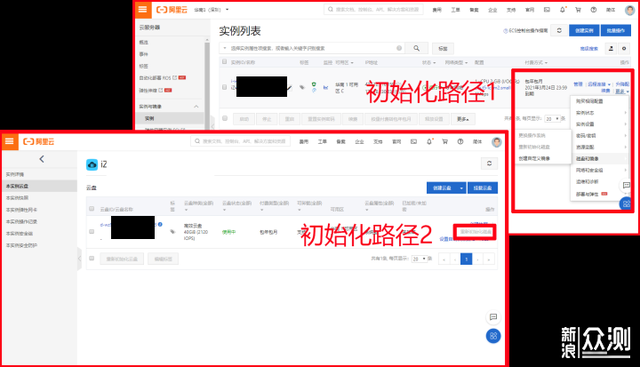The image size is (640, 367).
Task: Open the 高级搜索 link
Action: point(589,49)
